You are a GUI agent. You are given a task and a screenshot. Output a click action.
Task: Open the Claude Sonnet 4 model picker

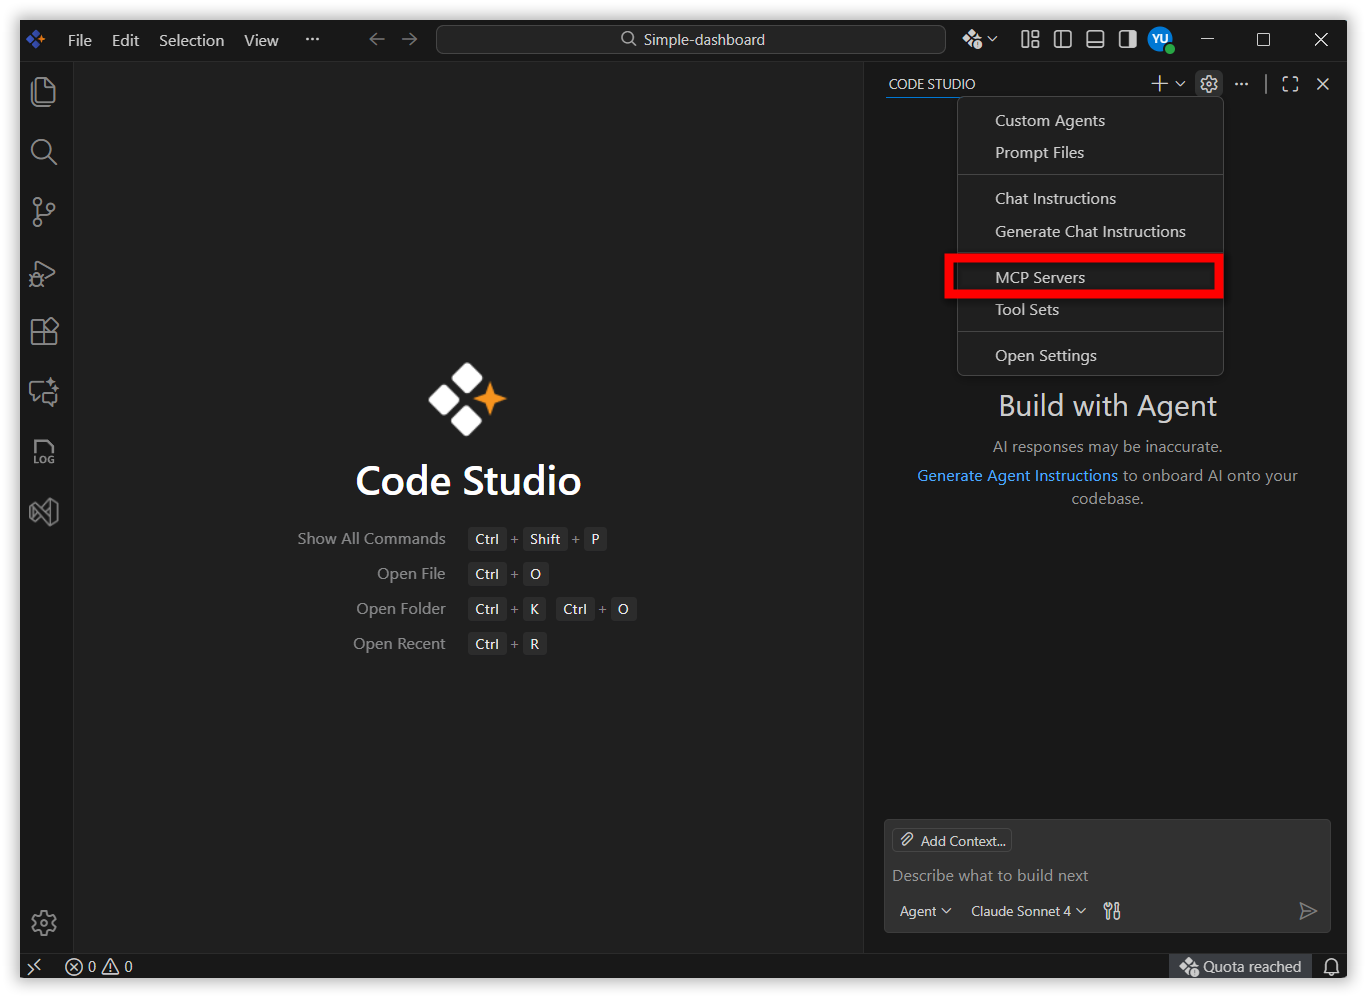click(x=1027, y=911)
